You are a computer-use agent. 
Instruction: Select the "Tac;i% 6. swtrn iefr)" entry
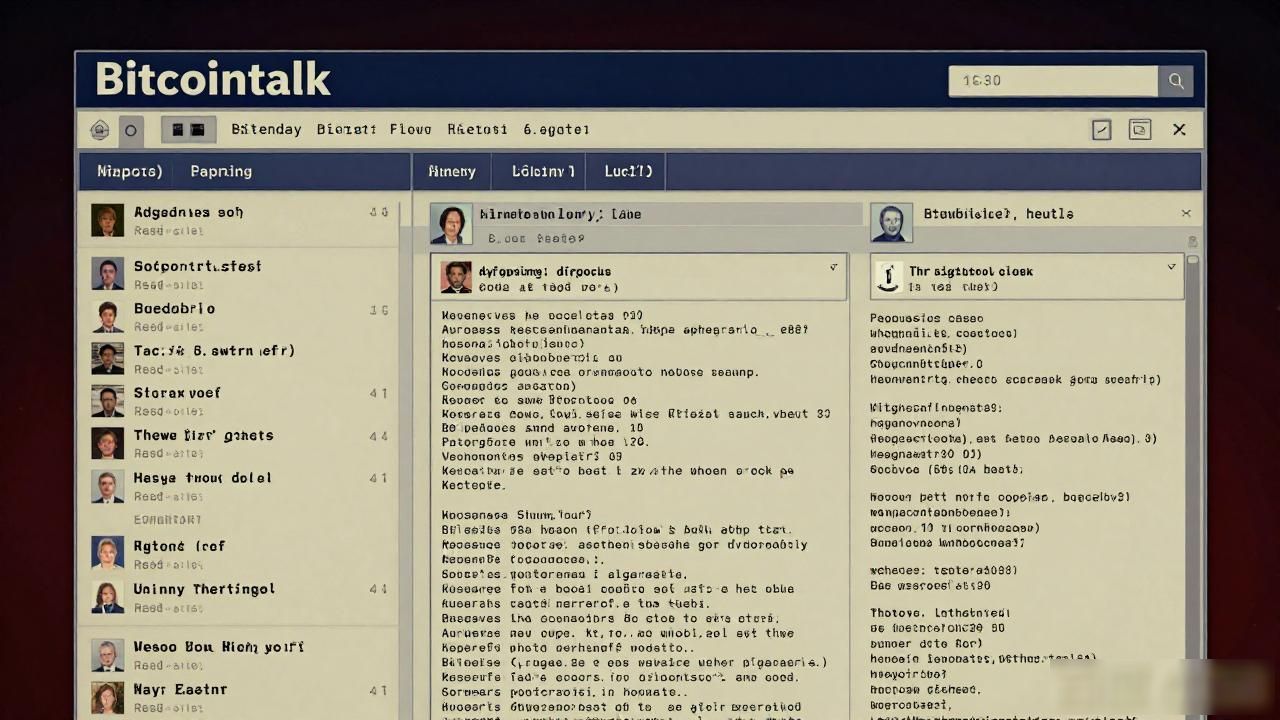[x=238, y=358]
